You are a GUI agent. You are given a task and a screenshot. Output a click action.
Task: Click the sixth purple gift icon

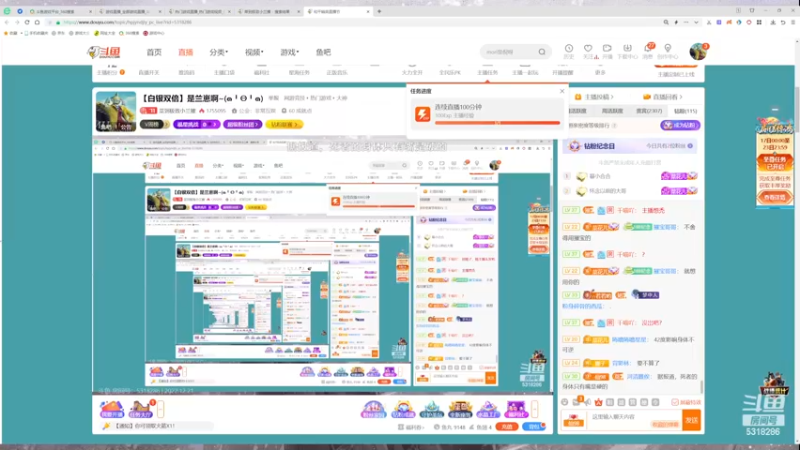[516, 409]
